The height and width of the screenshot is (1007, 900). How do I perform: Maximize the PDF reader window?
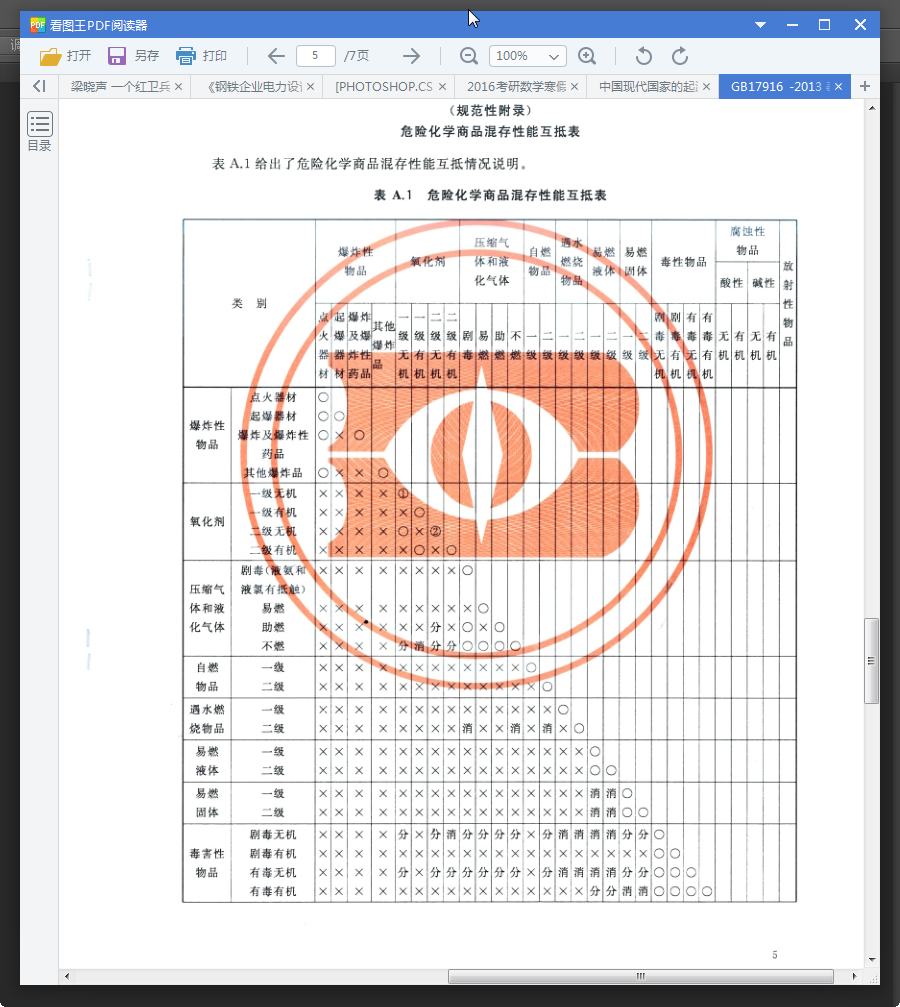pos(825,25)
